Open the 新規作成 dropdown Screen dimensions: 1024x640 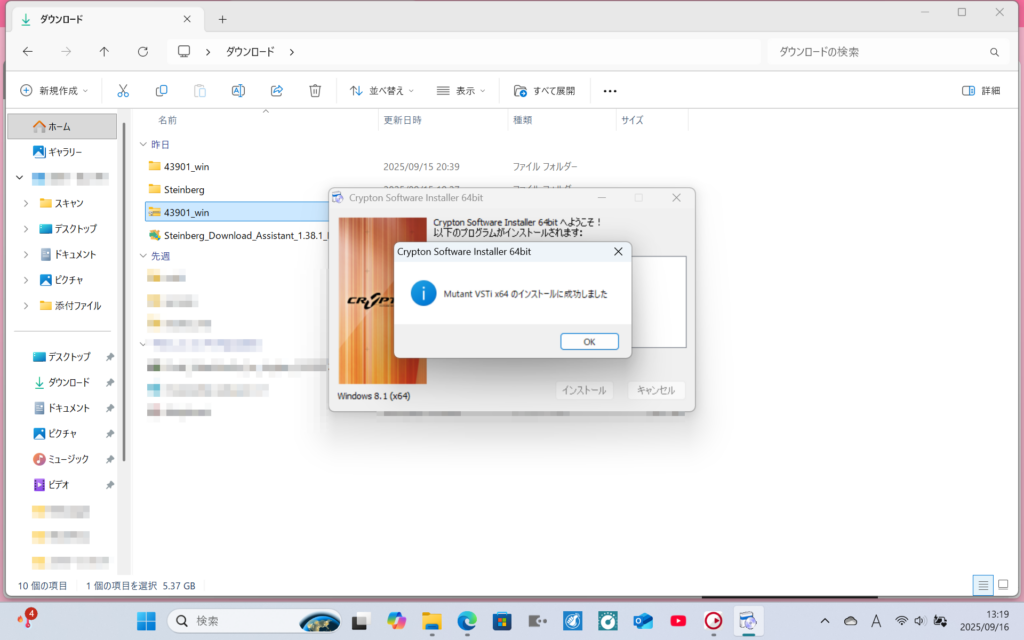54,90
